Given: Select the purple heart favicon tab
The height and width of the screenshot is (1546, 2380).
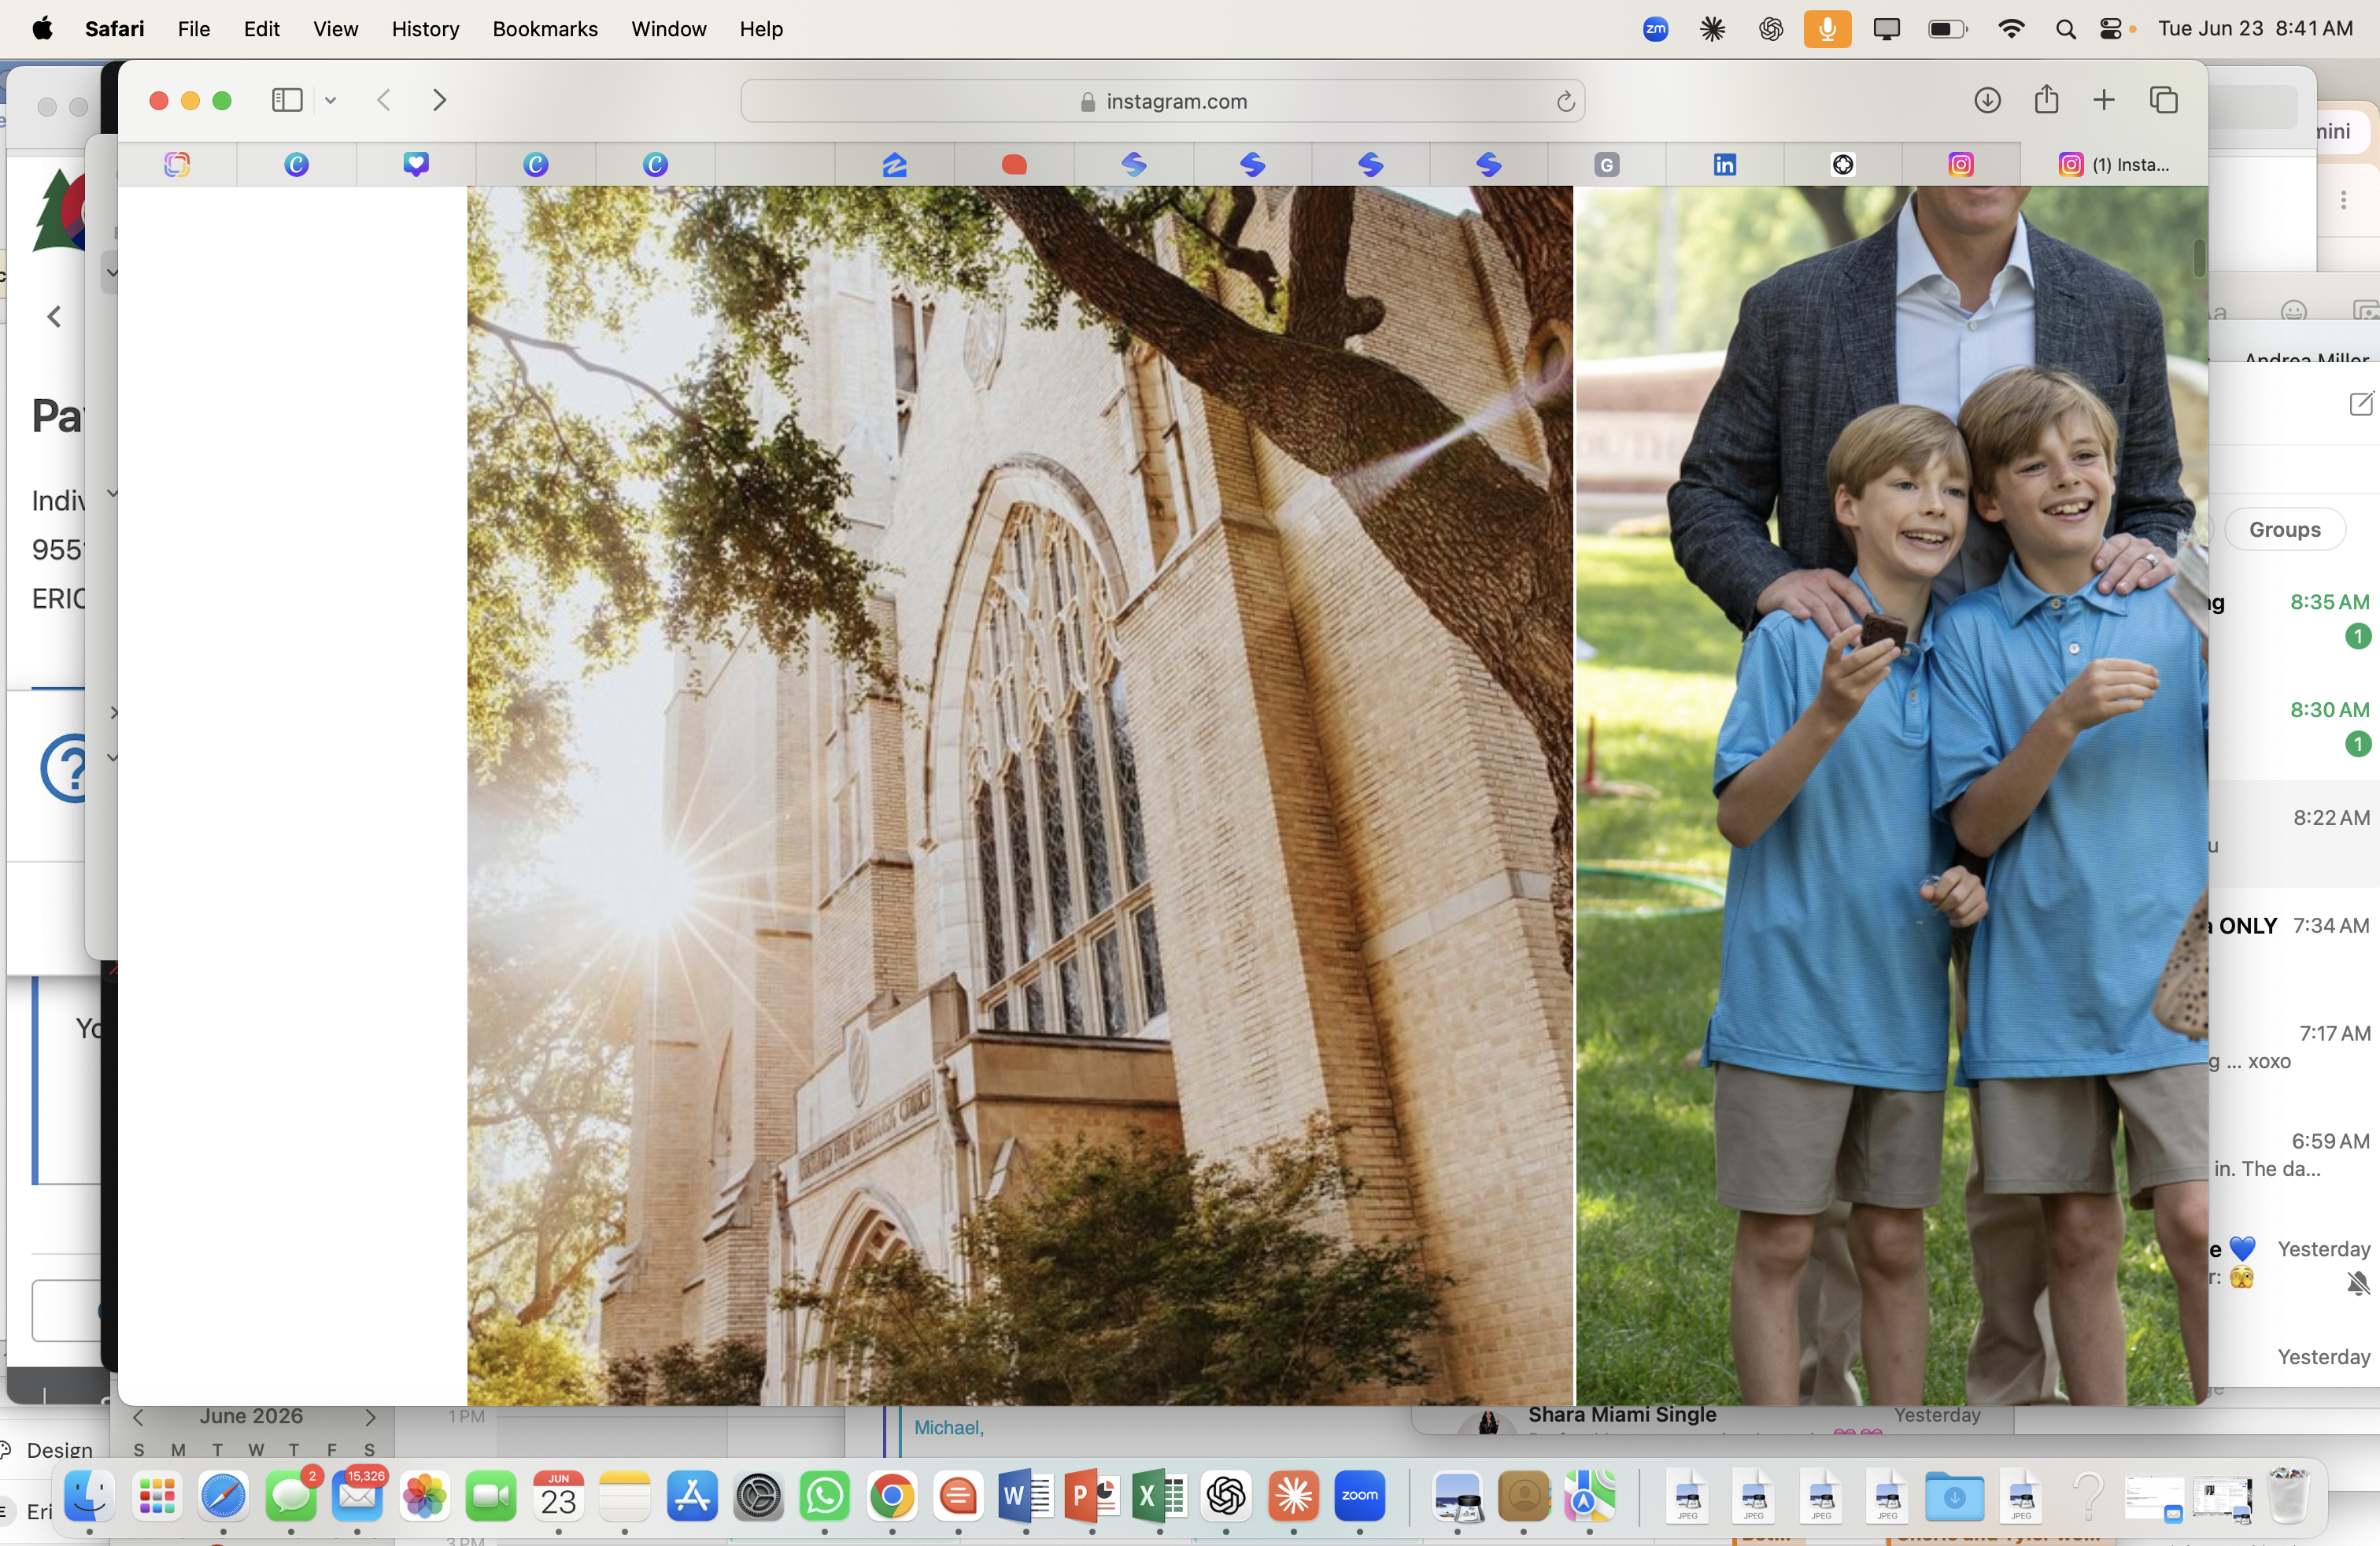Looking at the screenshot, I should tap(416, 164).
